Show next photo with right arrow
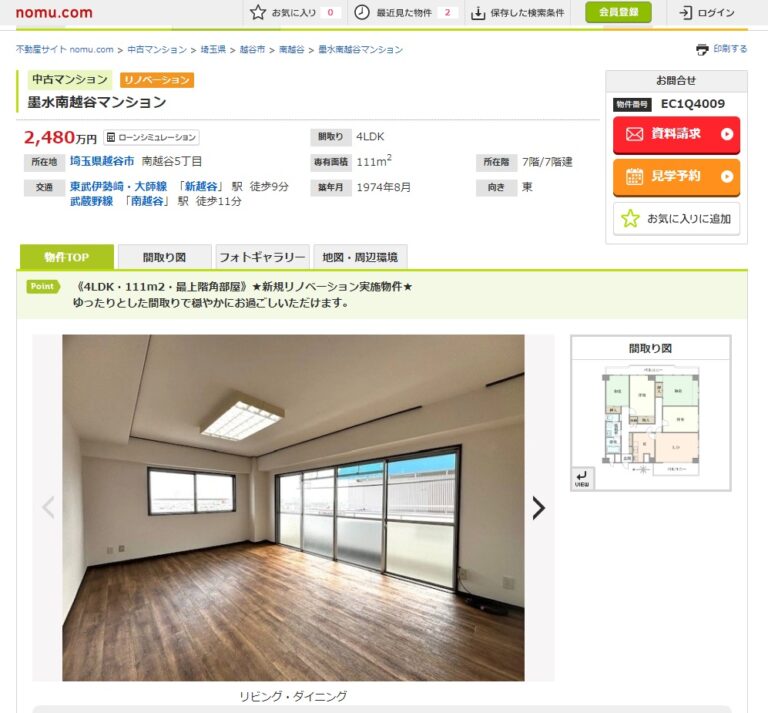Image resolution: width=768 pixels, height=713 pixels. 538,508
